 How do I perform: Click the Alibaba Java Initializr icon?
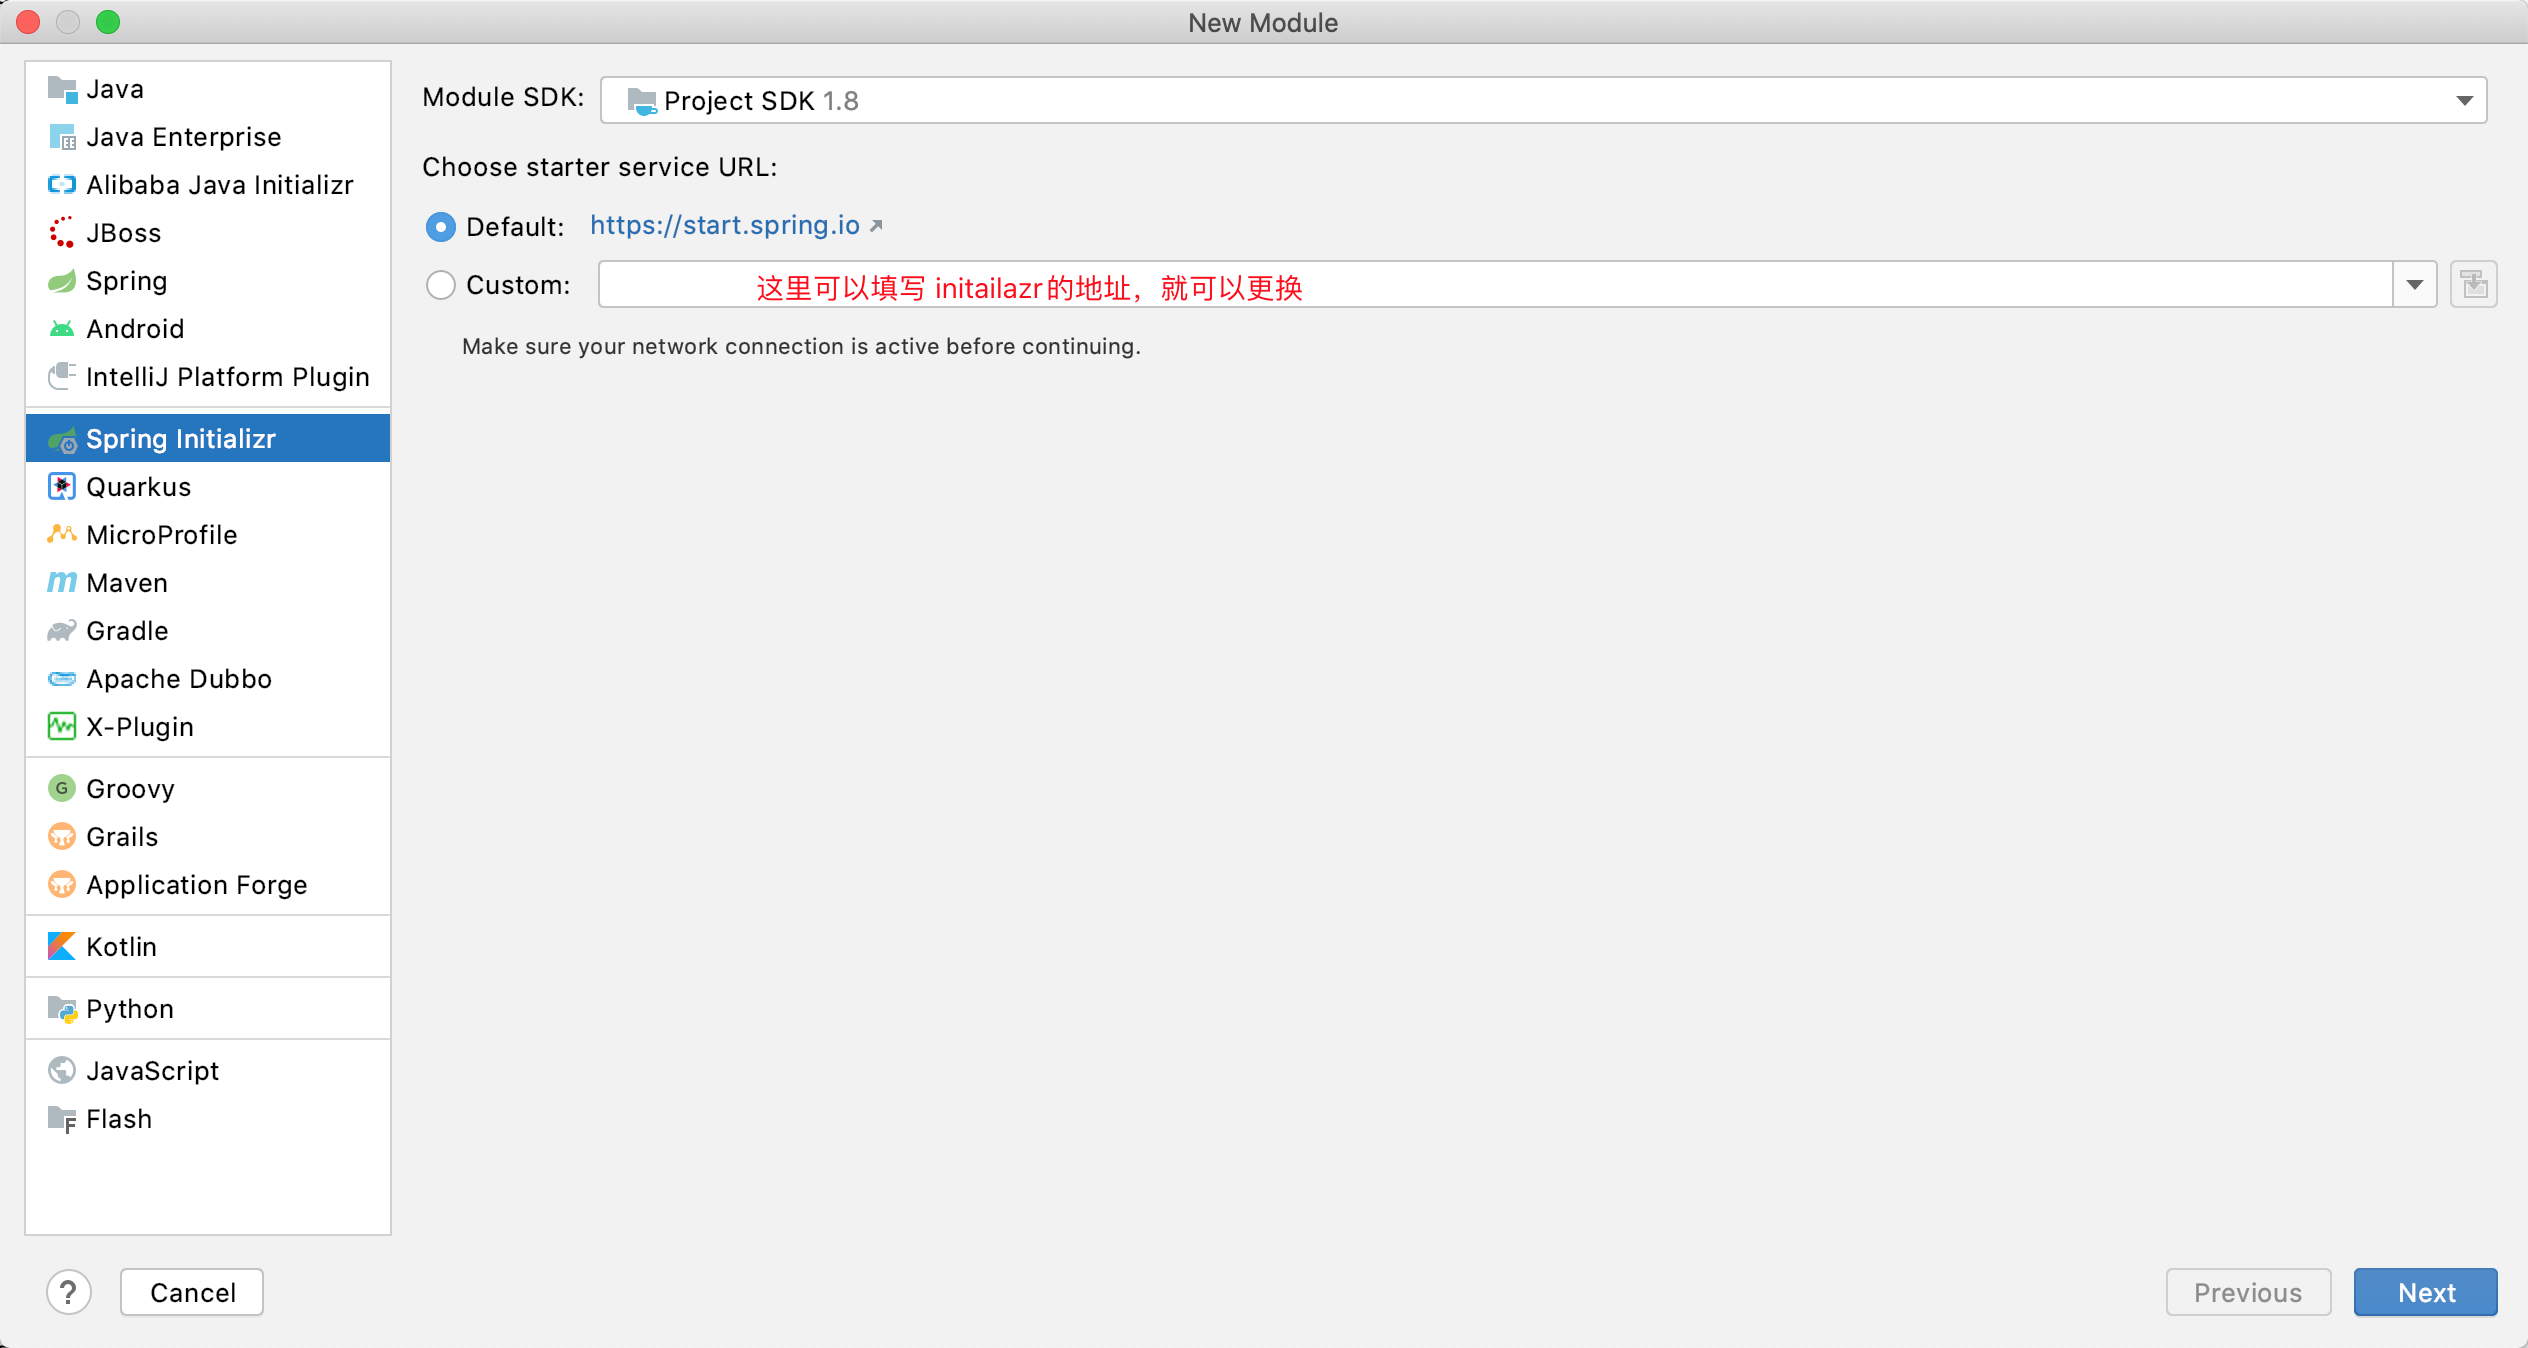[62, 185]
